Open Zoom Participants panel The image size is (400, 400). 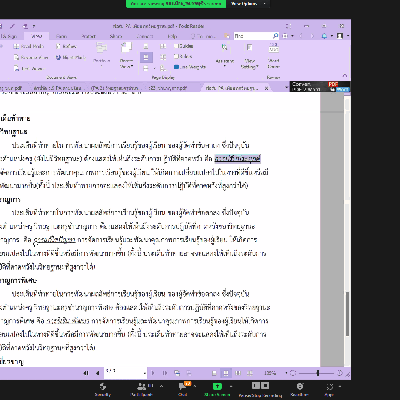(142, 389)
